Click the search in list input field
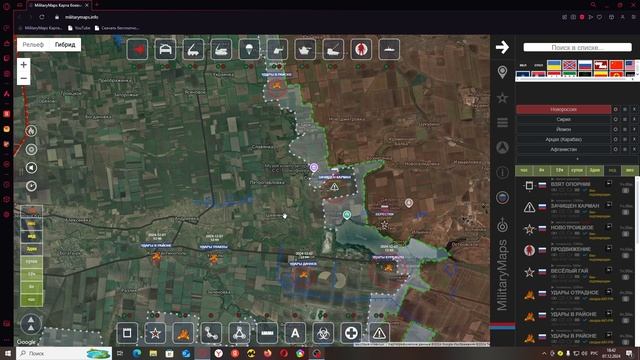 (577, 47)
